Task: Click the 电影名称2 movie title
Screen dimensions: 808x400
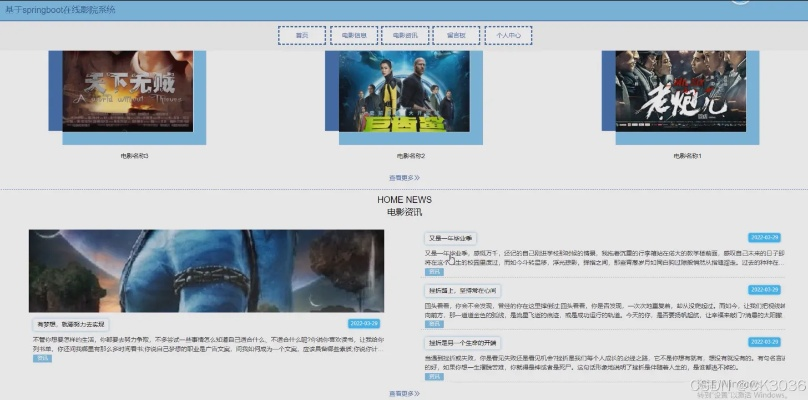Action: point(411,156)
